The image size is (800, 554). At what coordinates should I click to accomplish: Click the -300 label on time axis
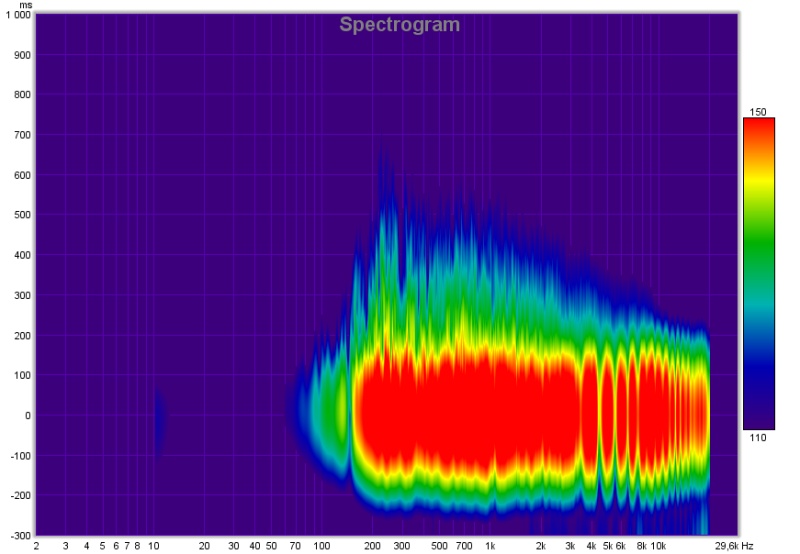pyautogui.click(x=21, y=536)
